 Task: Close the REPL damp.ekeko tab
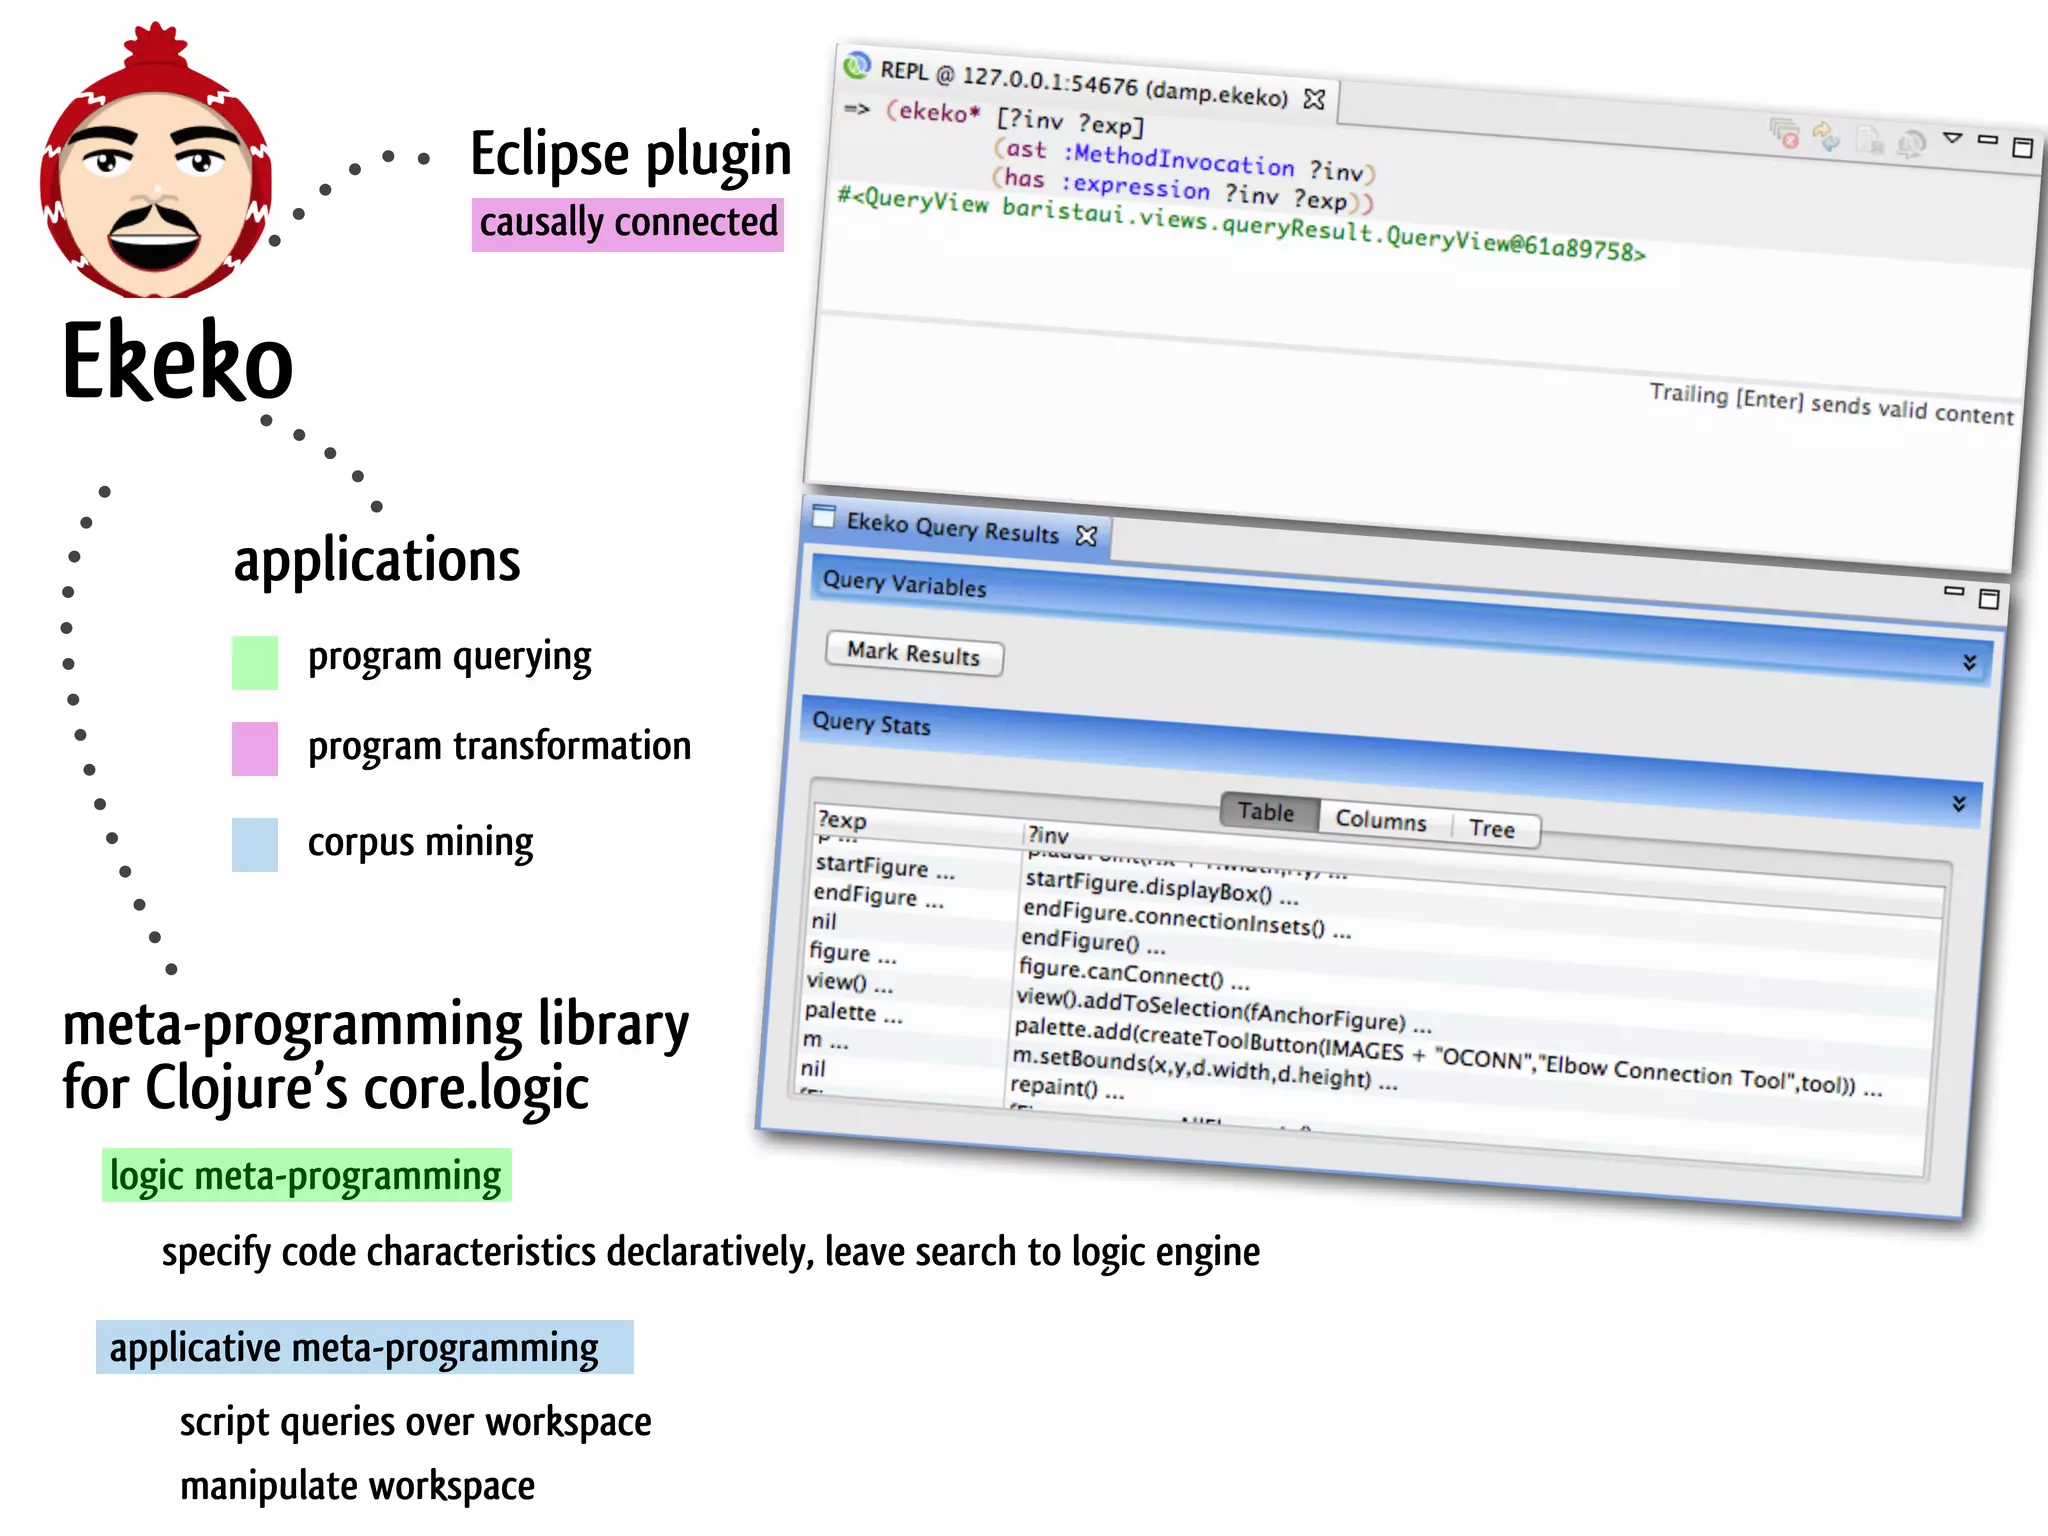click(x=1314, y=99)
